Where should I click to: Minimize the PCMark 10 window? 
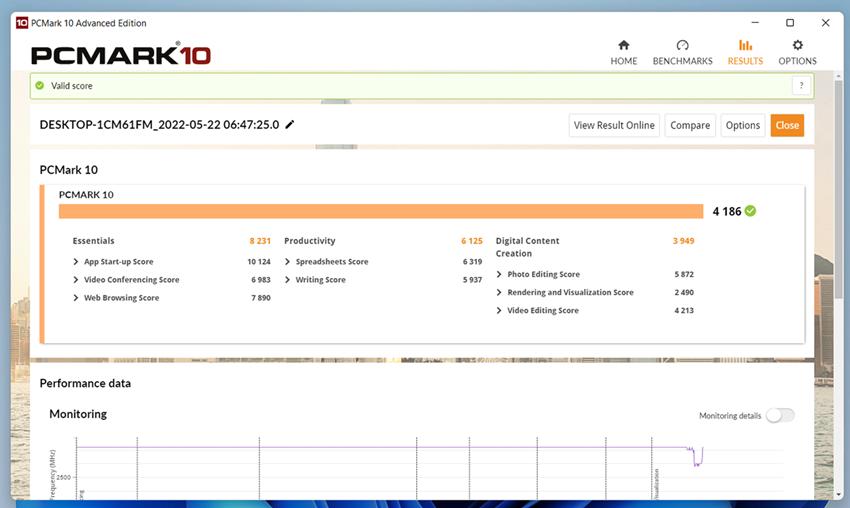coord(755,23)
